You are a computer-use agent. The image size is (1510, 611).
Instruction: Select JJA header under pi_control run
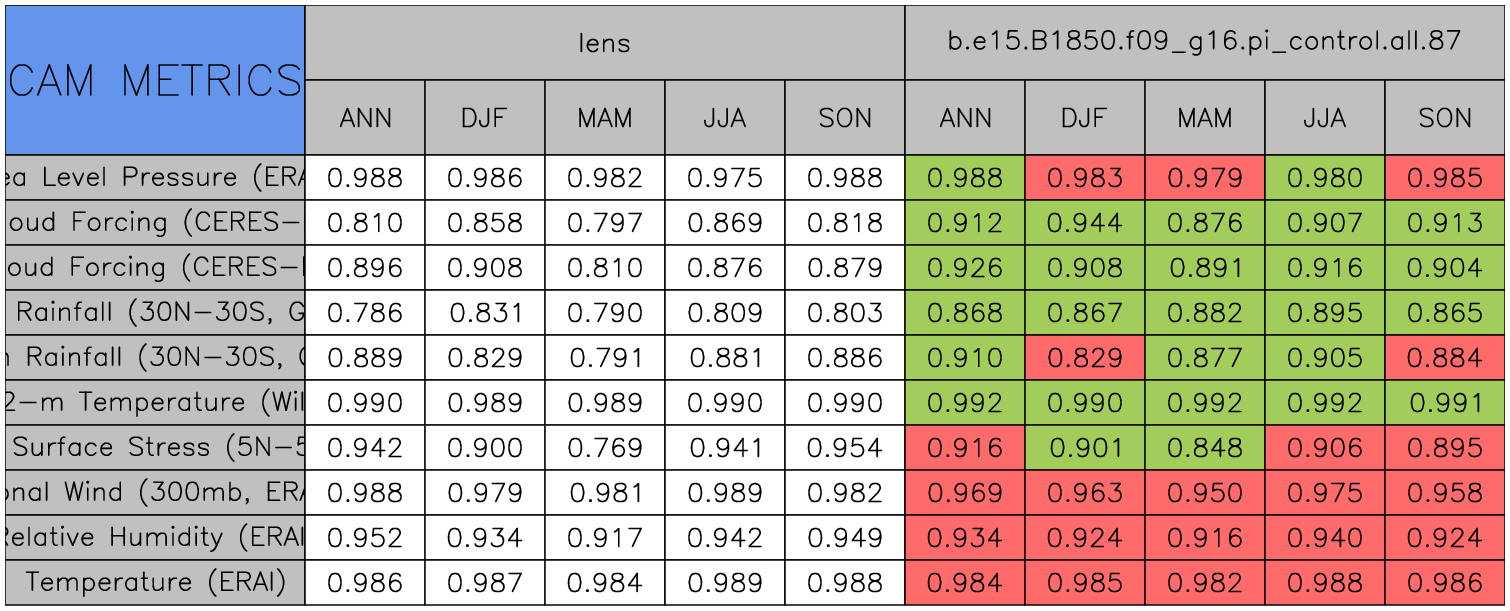click(x=1325, y=118)
